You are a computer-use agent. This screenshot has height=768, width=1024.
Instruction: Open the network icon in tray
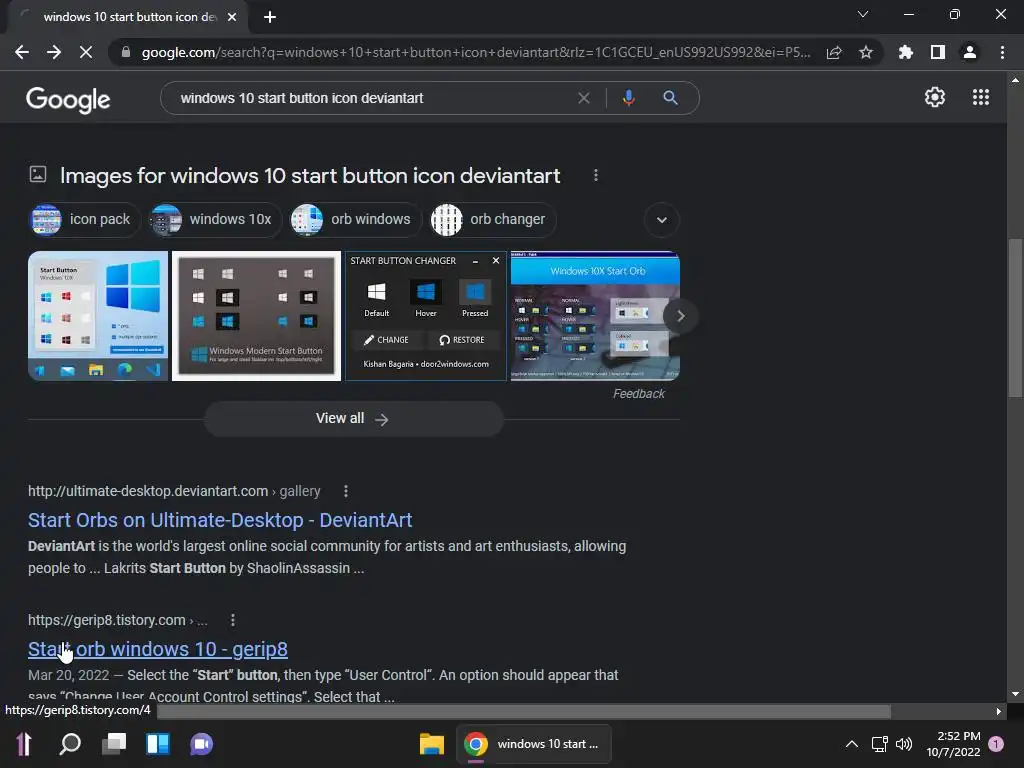coord(880,744)
